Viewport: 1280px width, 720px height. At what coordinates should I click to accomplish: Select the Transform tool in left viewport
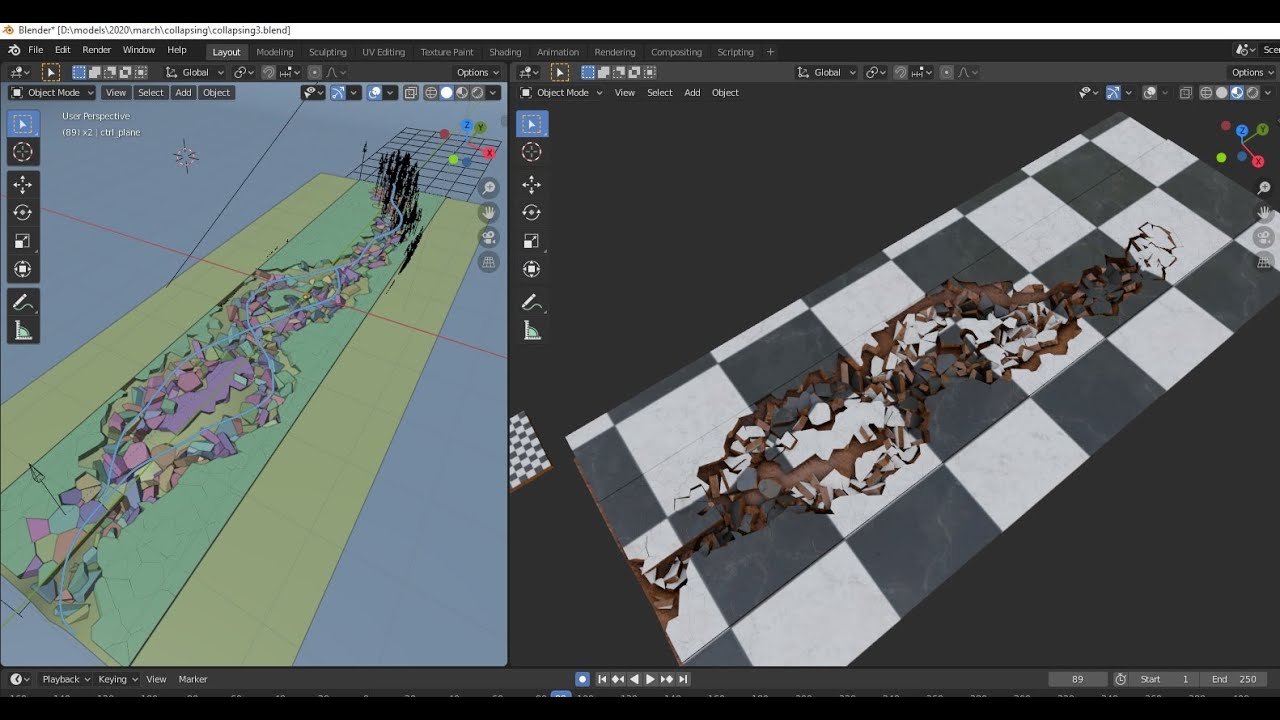pos(23,269)
